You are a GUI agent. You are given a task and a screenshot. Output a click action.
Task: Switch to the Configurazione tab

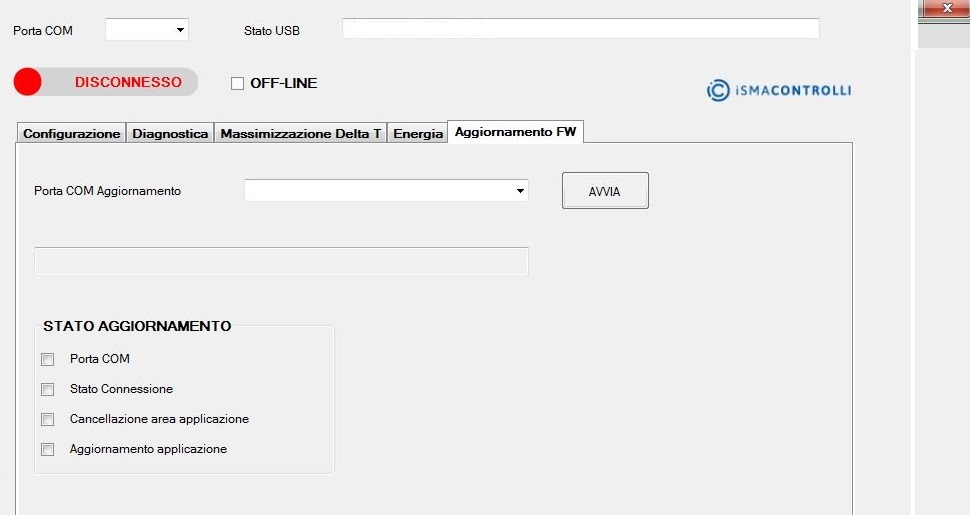(x=71, y=134)
